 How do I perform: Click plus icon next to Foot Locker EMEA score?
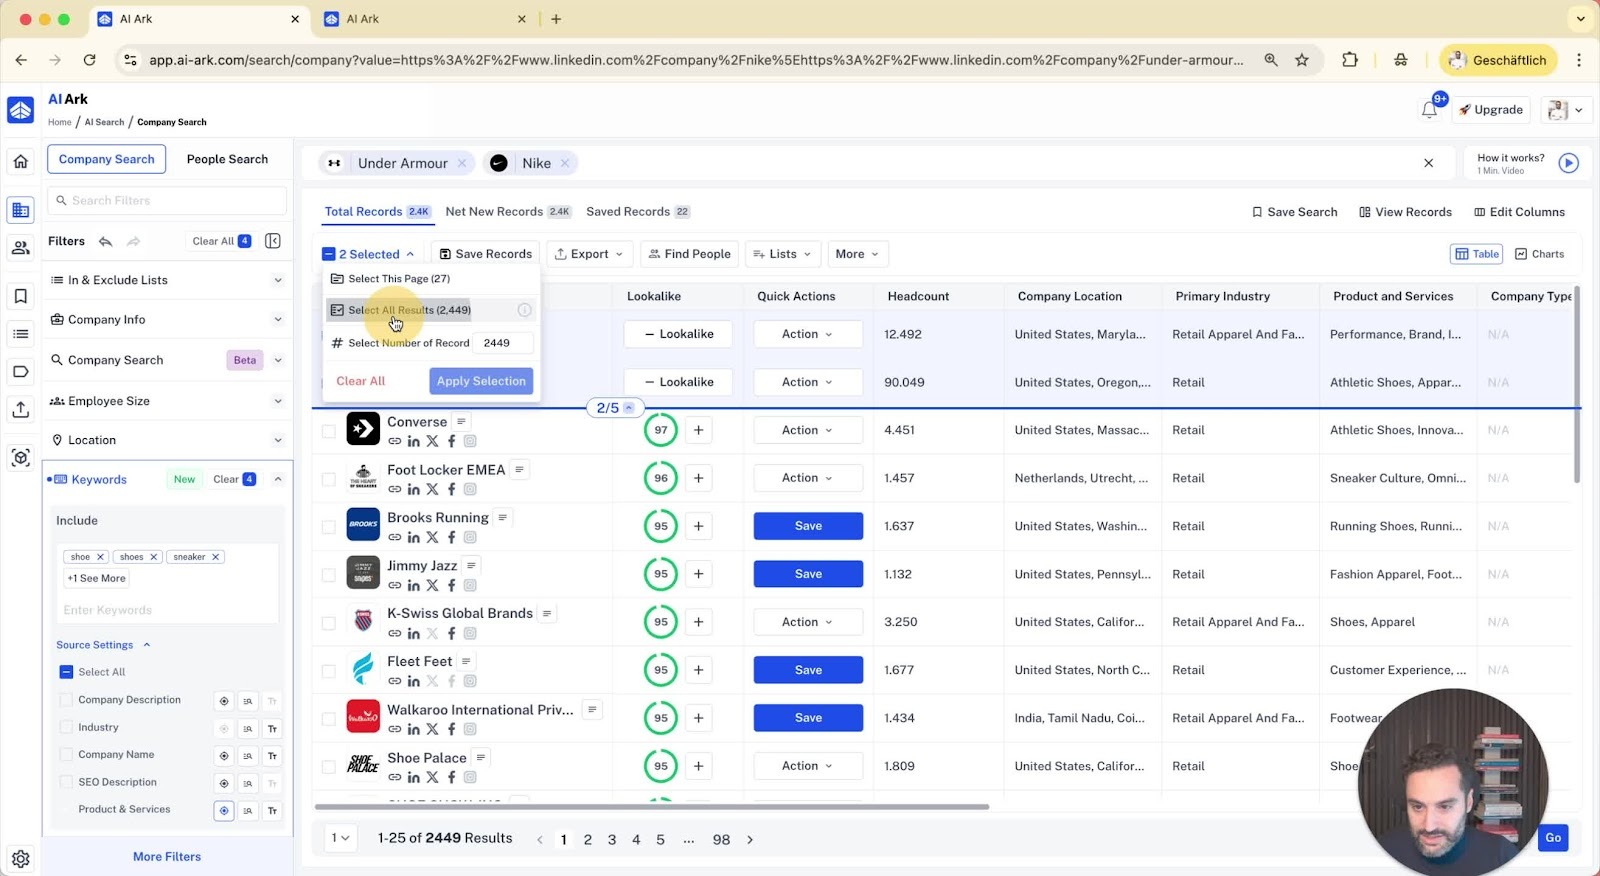(x=698, y=478)
